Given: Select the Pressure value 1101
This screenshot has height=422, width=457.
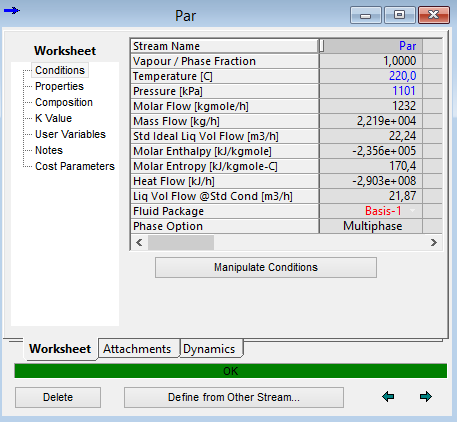Looking at the screenshot, I should pyautogui.click(x=371, y=91).
